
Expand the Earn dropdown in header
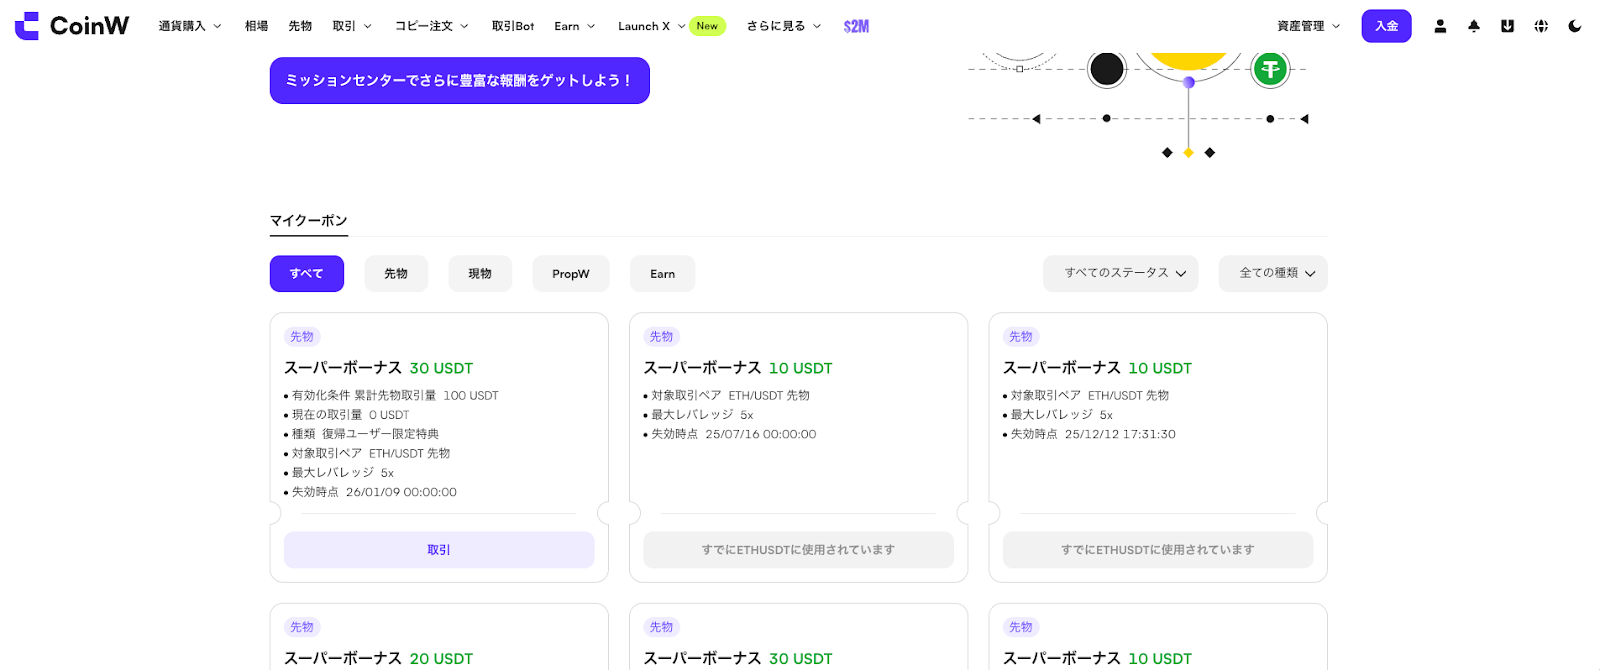click(575, 26)
